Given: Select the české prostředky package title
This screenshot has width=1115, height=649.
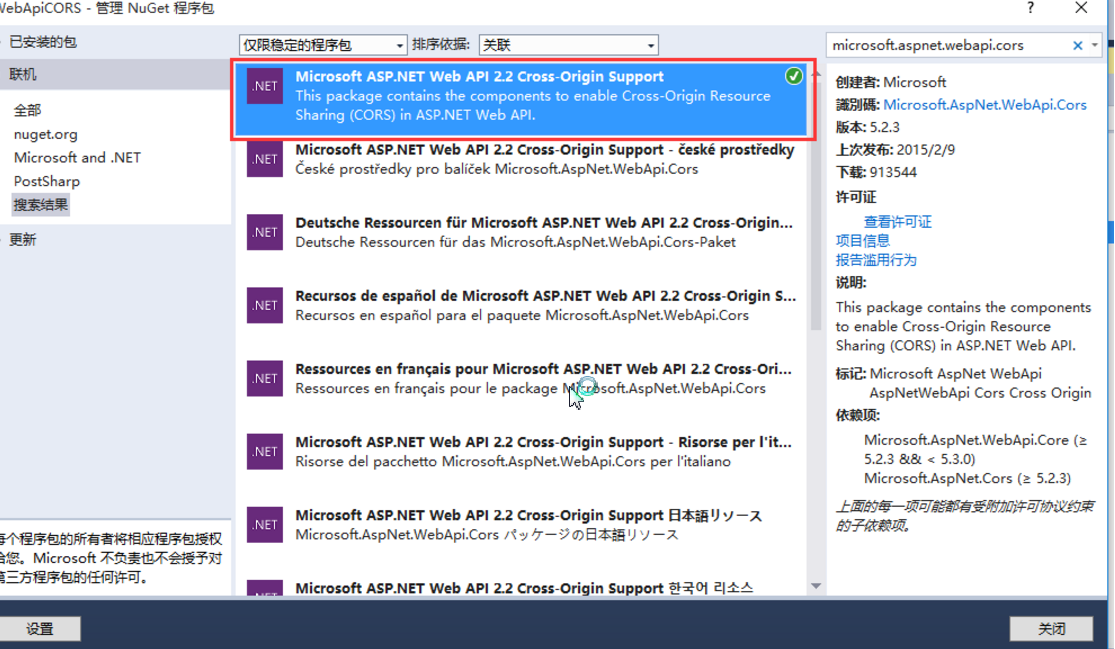Looking at the screenshot, I should click(x=545, y=149).
